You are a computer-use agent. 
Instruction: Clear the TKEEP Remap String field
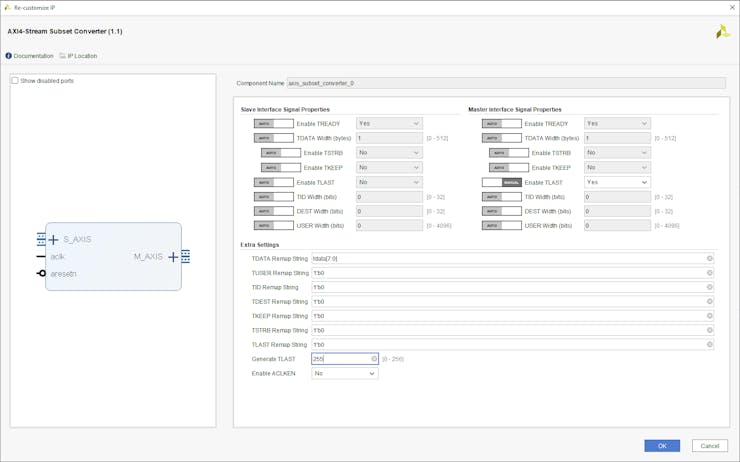(x=710, y=316)
